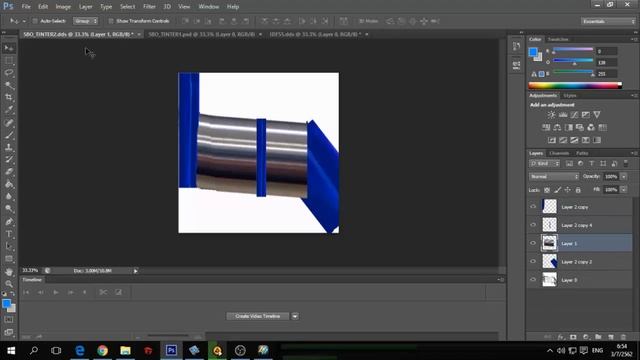Enable Show Transform Controls checkbox
The image size is (640, 360).
coord(111,21)
